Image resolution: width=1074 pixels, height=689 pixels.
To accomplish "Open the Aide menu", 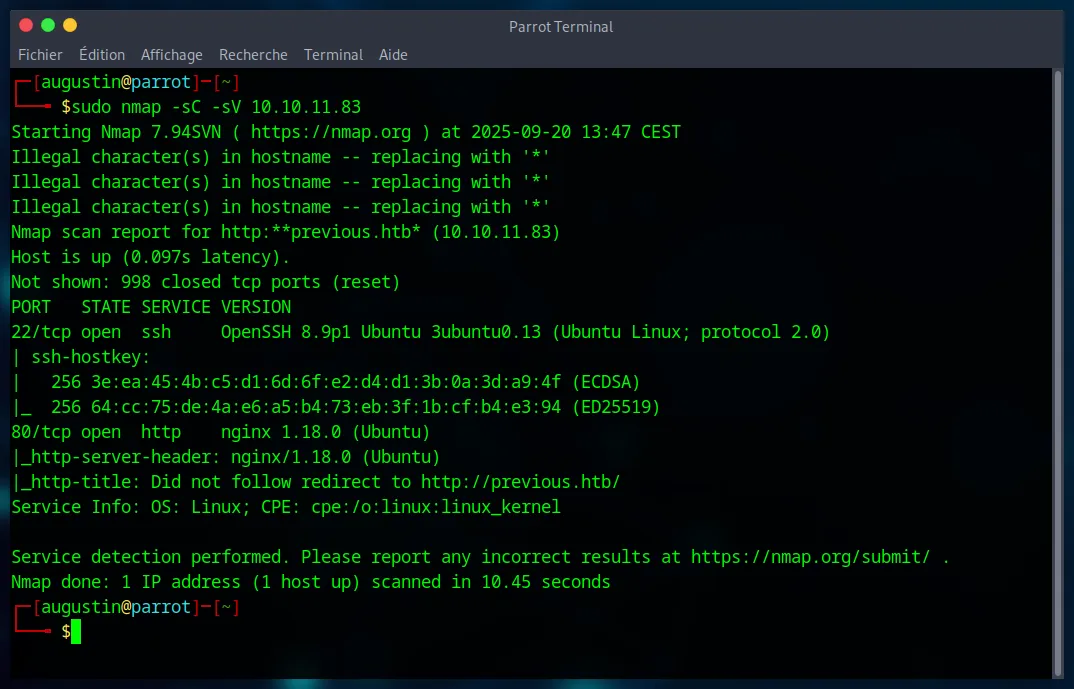I will [393, 55].
